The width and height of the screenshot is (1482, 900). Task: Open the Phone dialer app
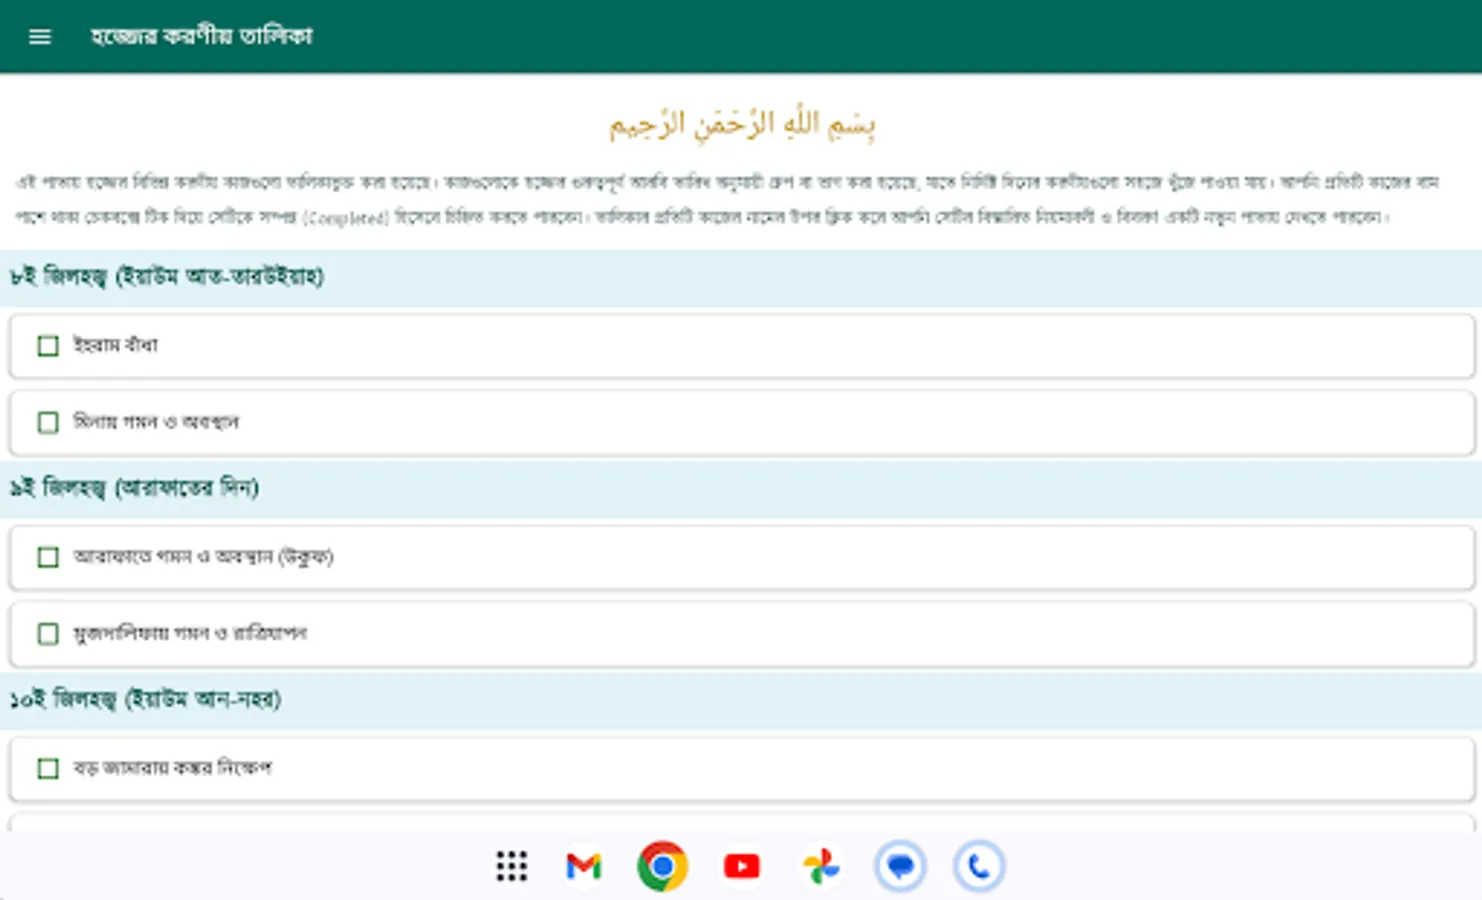(x=977, y=866)
